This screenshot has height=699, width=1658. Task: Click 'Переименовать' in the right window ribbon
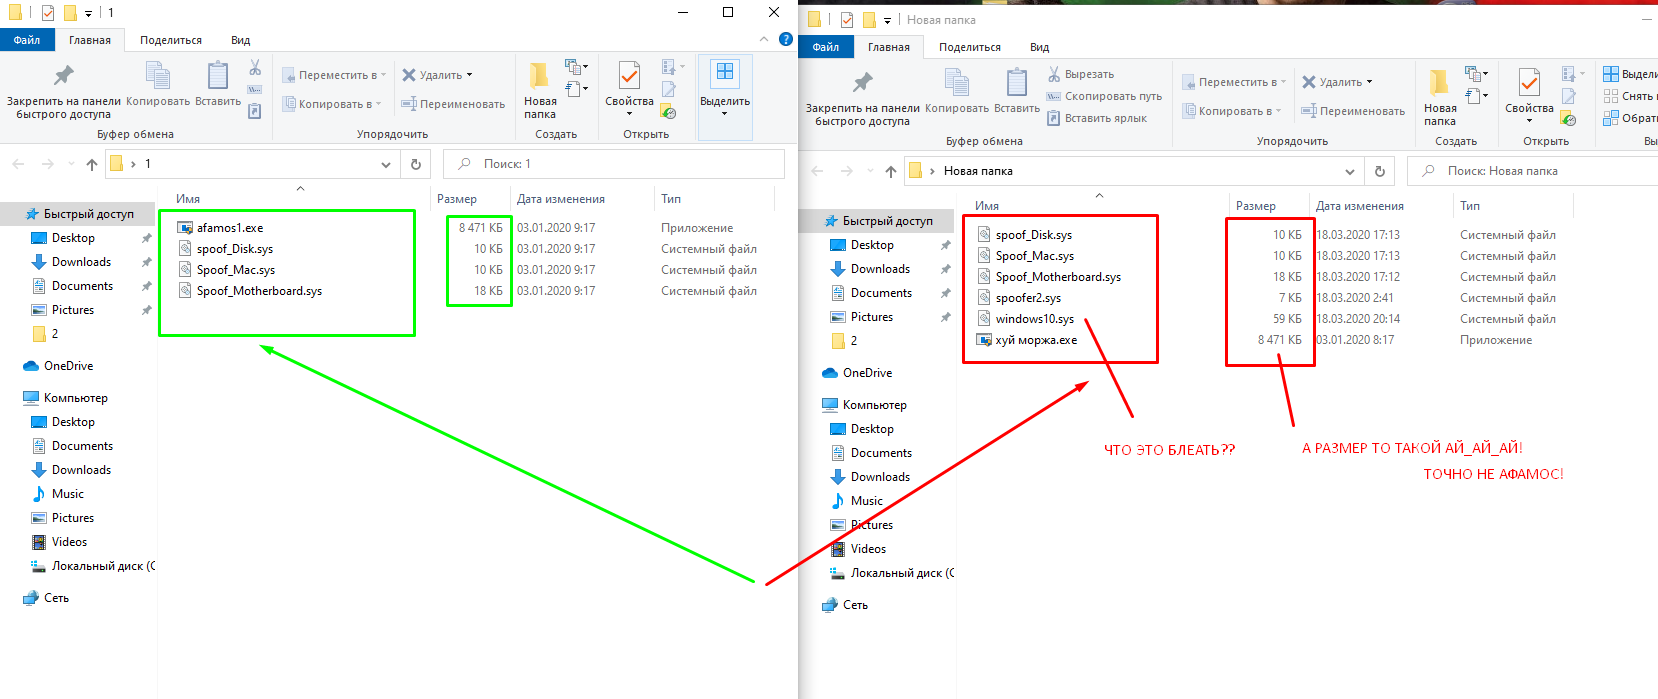click(x=1352, y=111)
